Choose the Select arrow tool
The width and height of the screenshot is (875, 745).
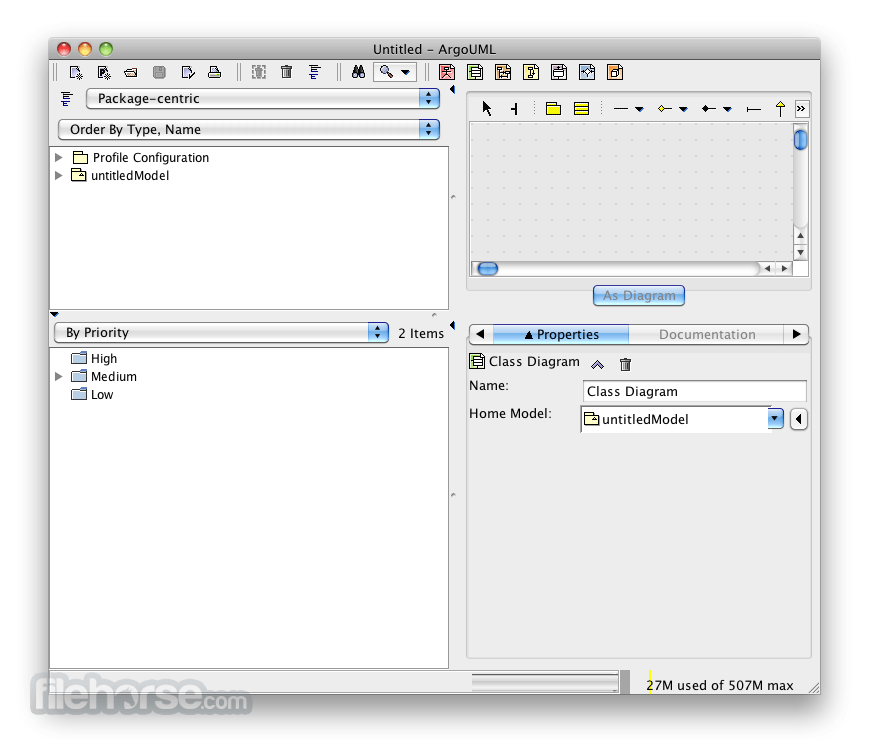[487, 108]
